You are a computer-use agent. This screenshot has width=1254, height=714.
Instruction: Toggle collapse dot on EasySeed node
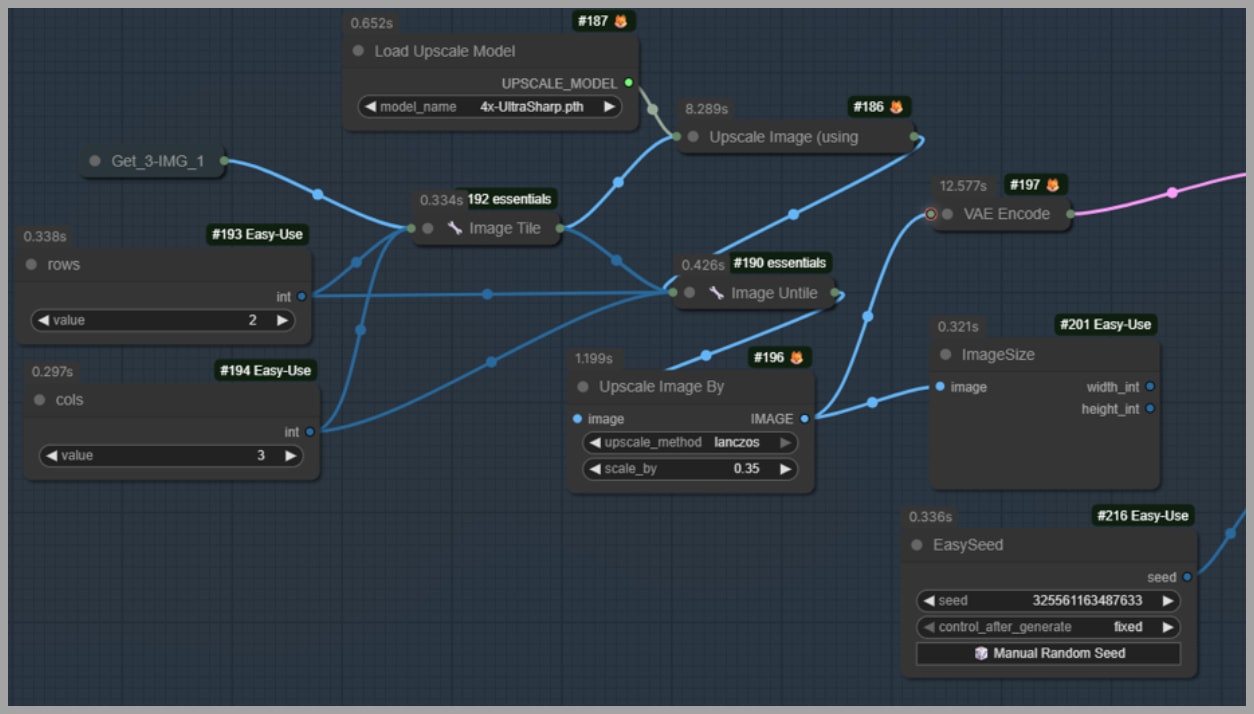click(917, 545)
